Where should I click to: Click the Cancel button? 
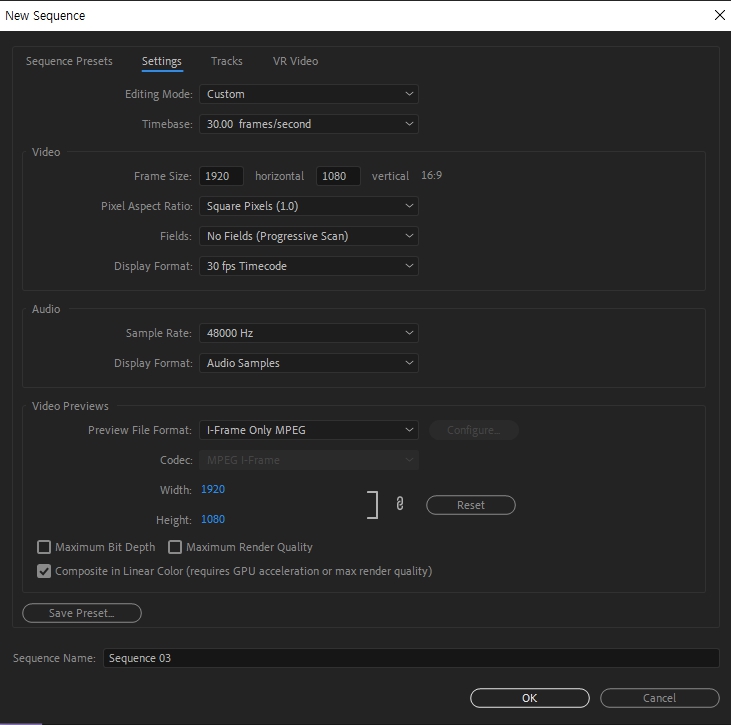click(x=659, y=698)
